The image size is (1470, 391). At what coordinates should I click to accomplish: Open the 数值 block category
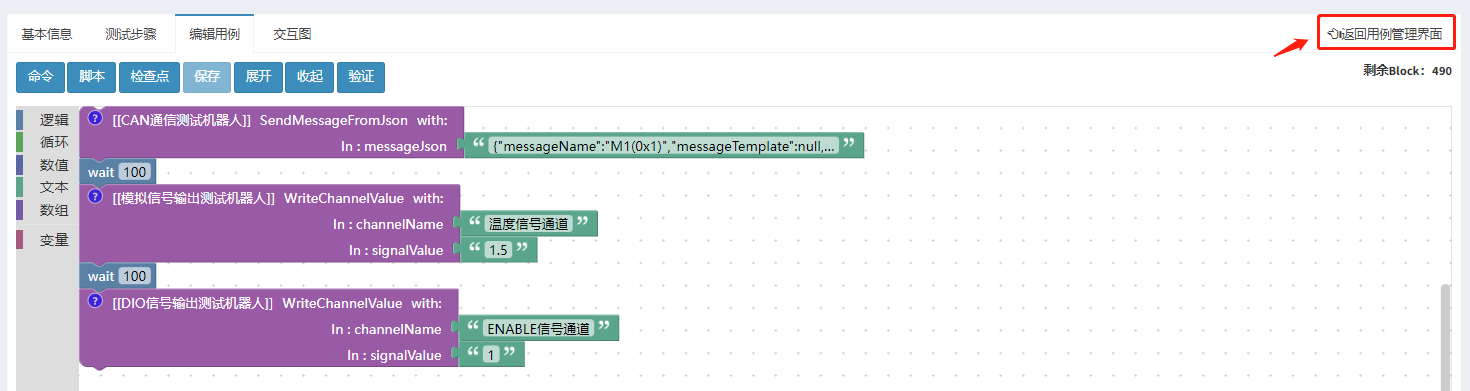[x=47, y=165]
